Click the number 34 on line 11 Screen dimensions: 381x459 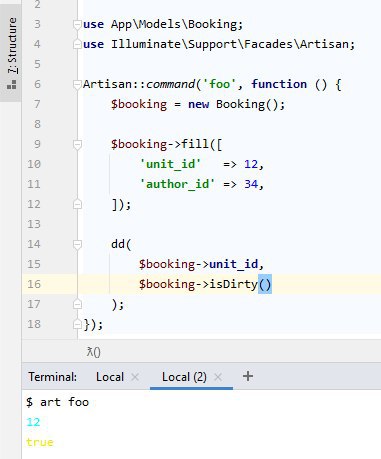tap(251, 184)
